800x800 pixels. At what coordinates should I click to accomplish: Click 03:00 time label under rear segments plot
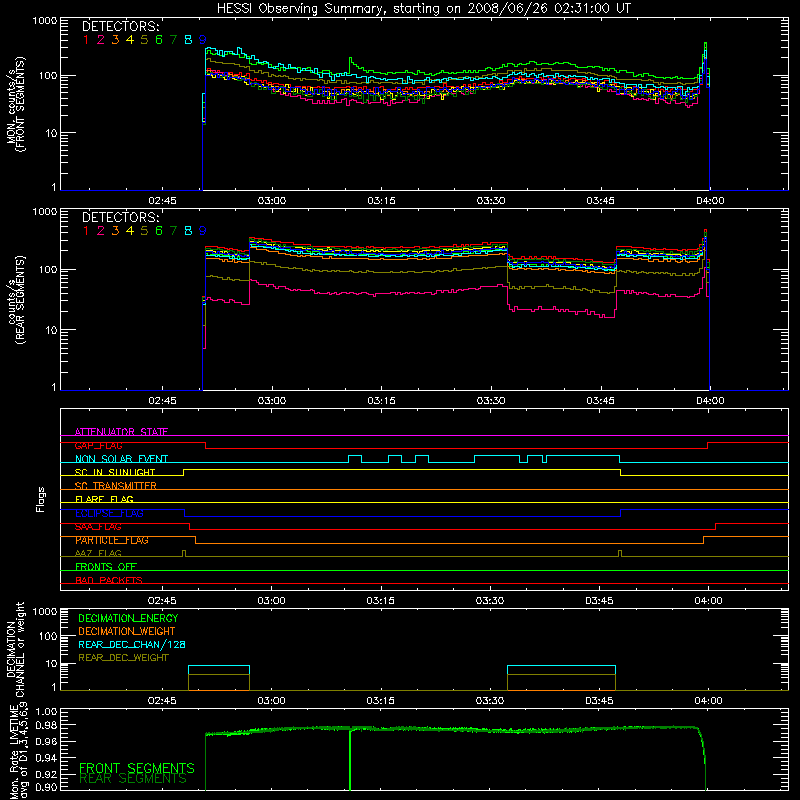coord(271,401)
